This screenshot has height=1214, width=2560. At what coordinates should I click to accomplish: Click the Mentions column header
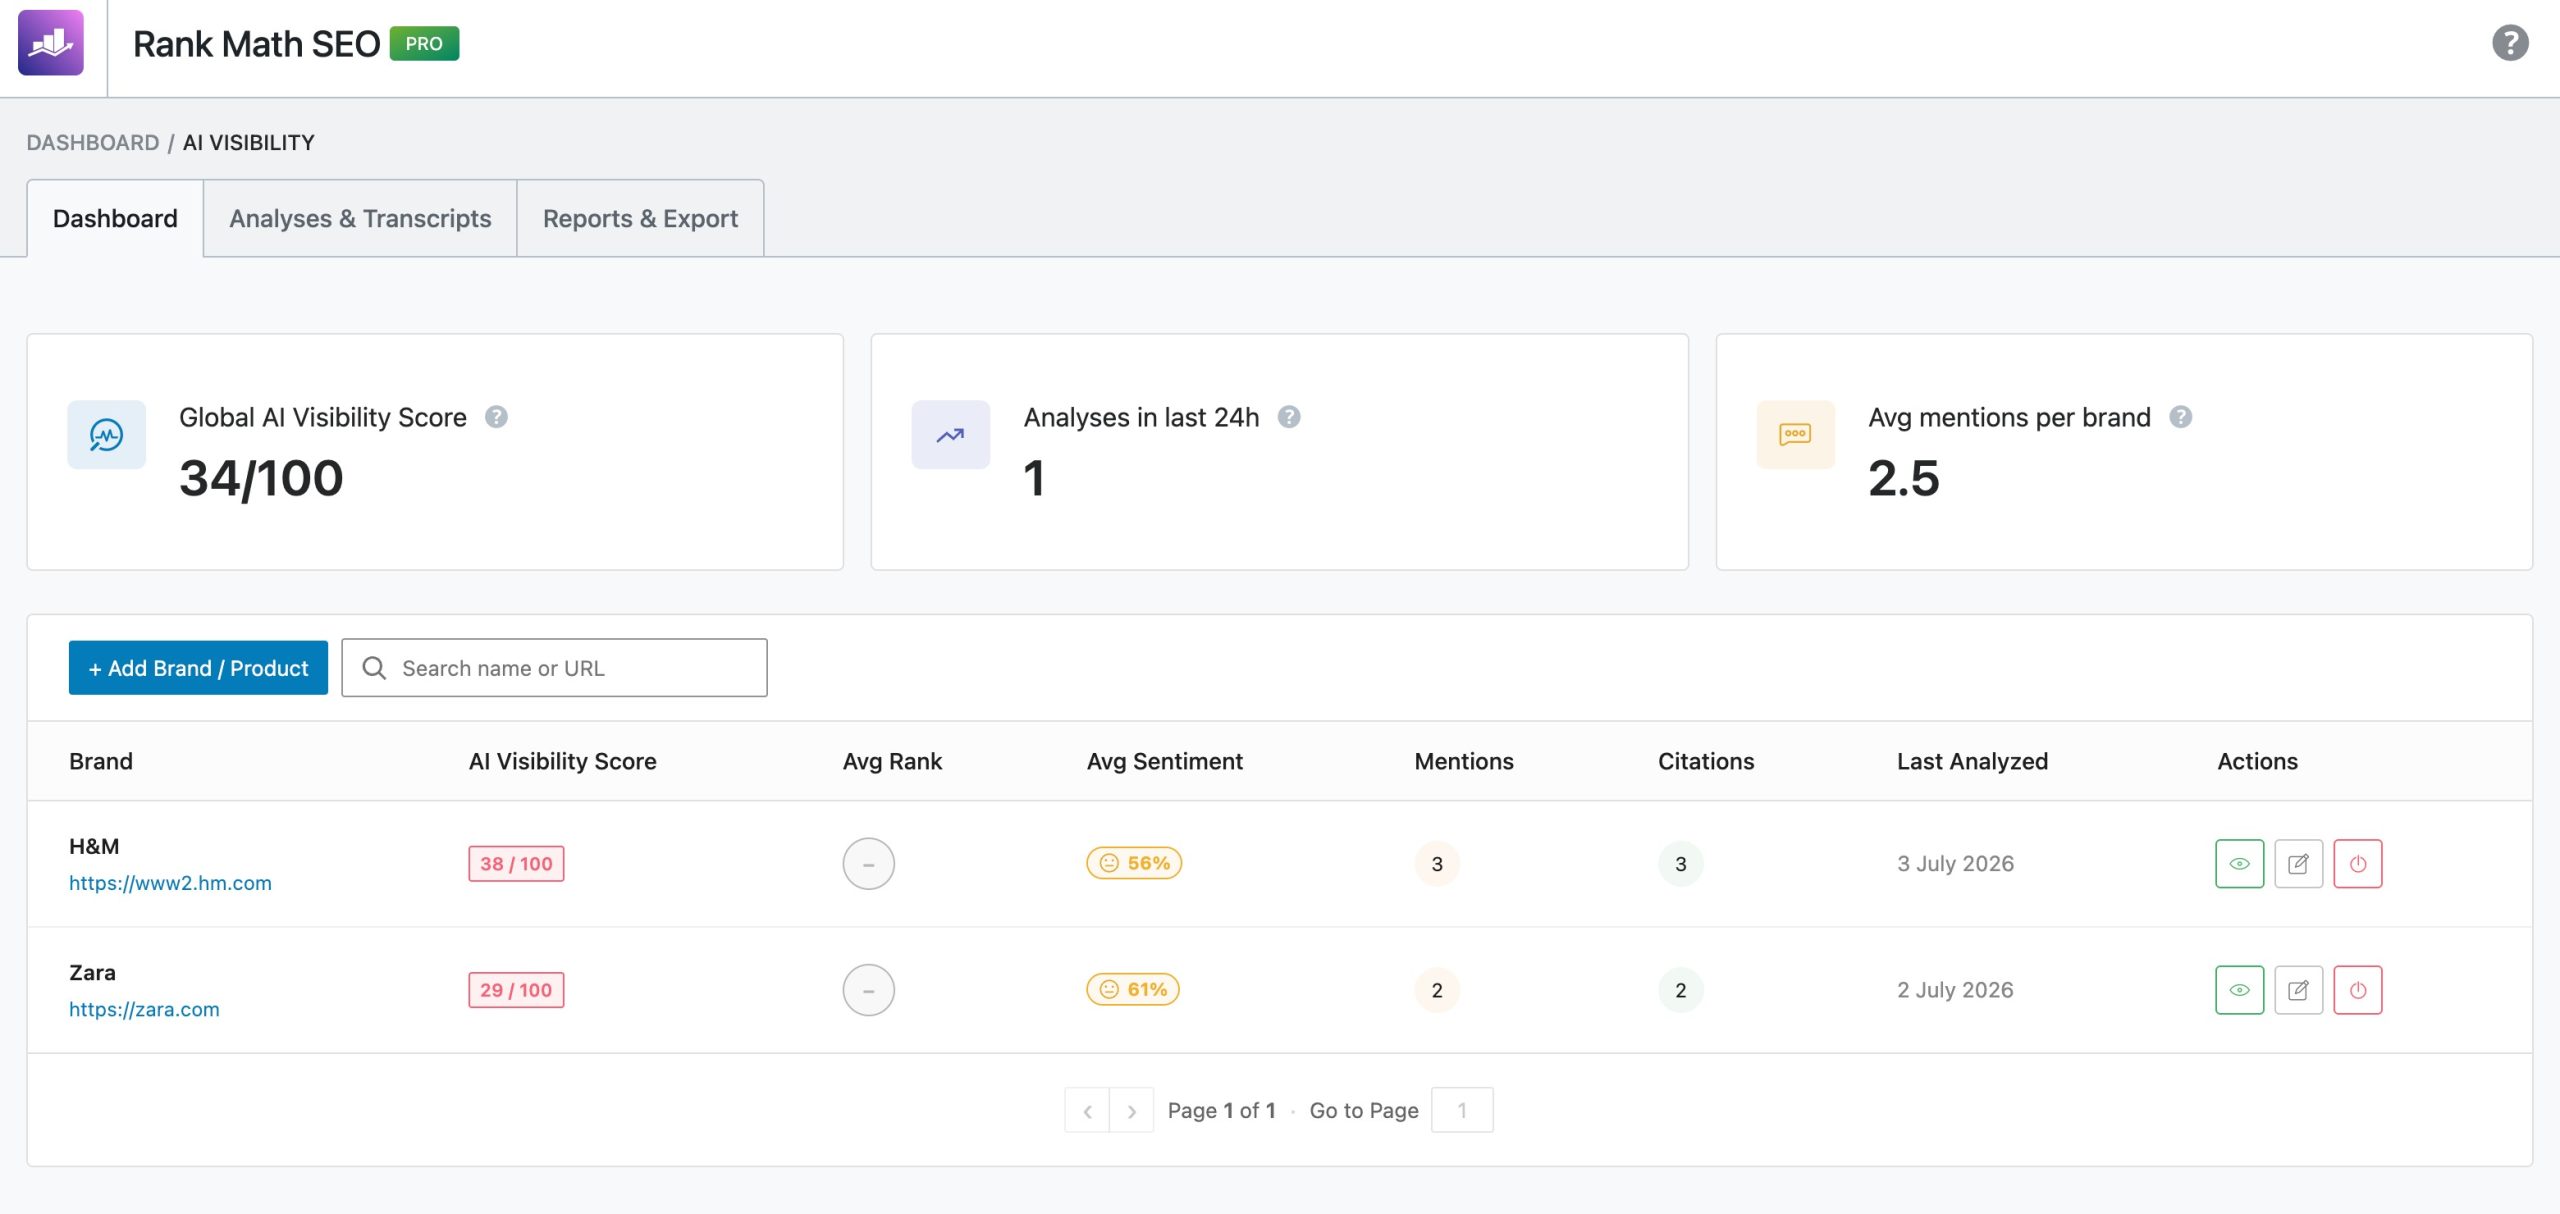(x=1464, y=761)
